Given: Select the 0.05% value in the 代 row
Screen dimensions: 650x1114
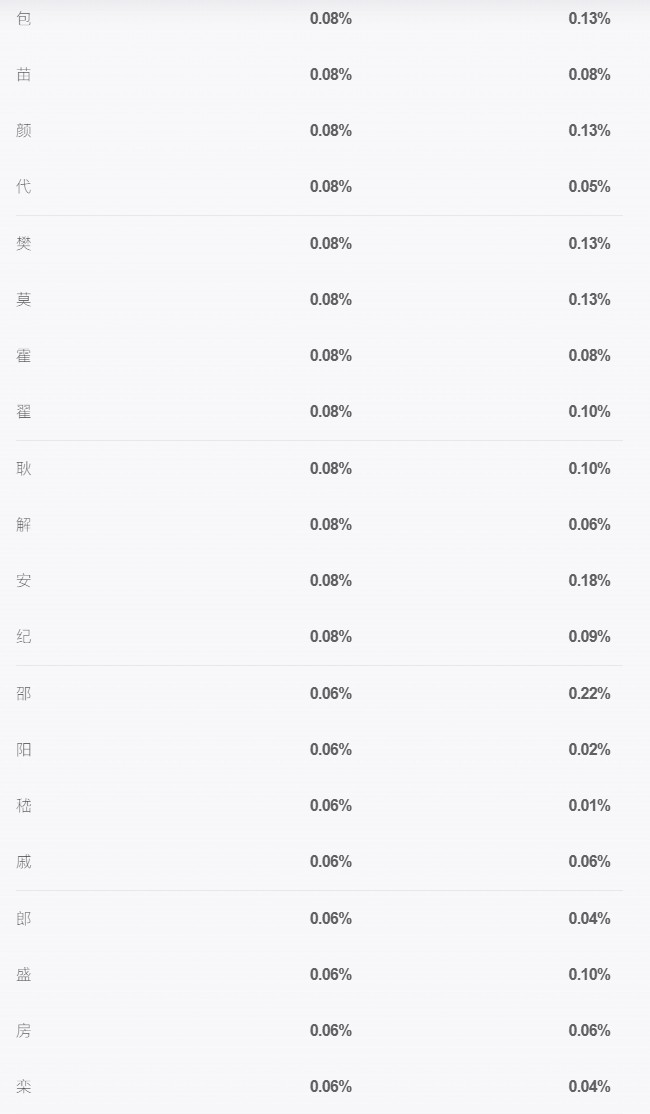Looking at the screenshot, I should pos(589,187).
